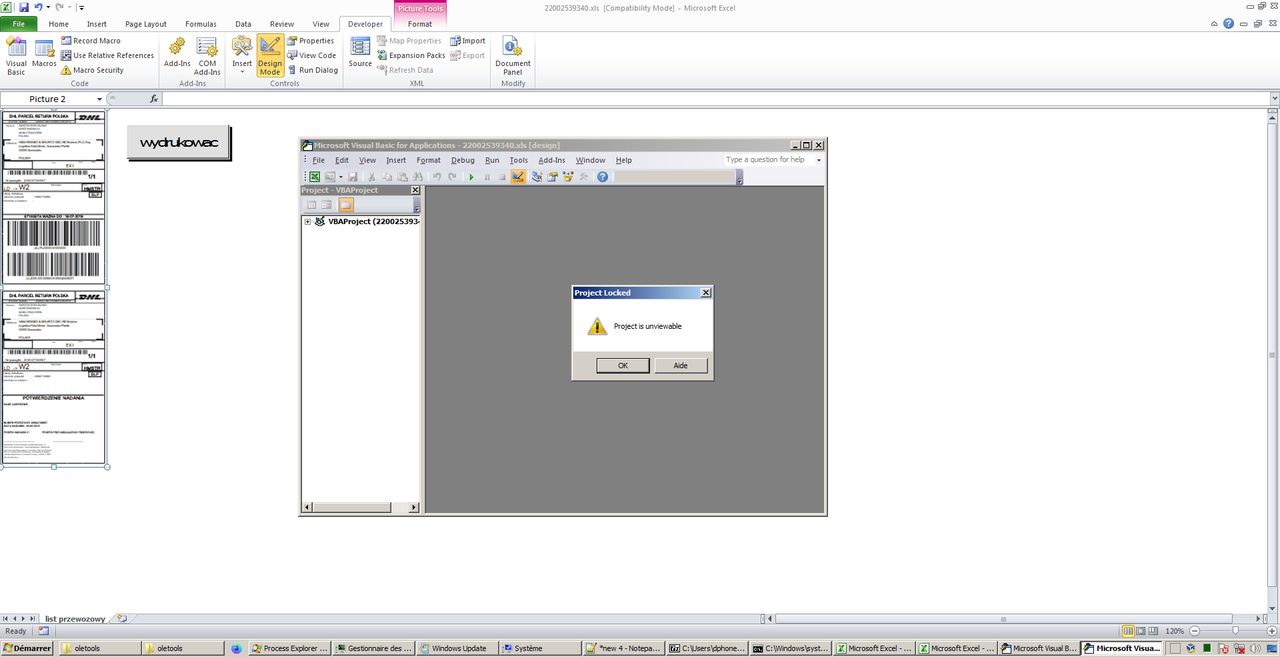Open the Name Box dropdown
Screen dimensions: 1280x657
click(x=99, y=99)
